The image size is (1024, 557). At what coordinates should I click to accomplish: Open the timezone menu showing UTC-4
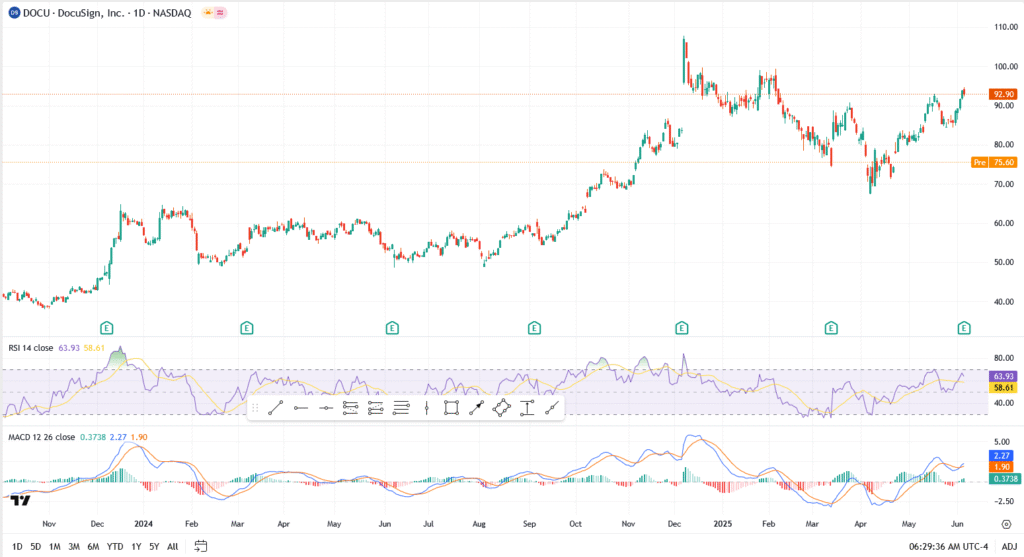pyautogui.click(x=947, y=546)
